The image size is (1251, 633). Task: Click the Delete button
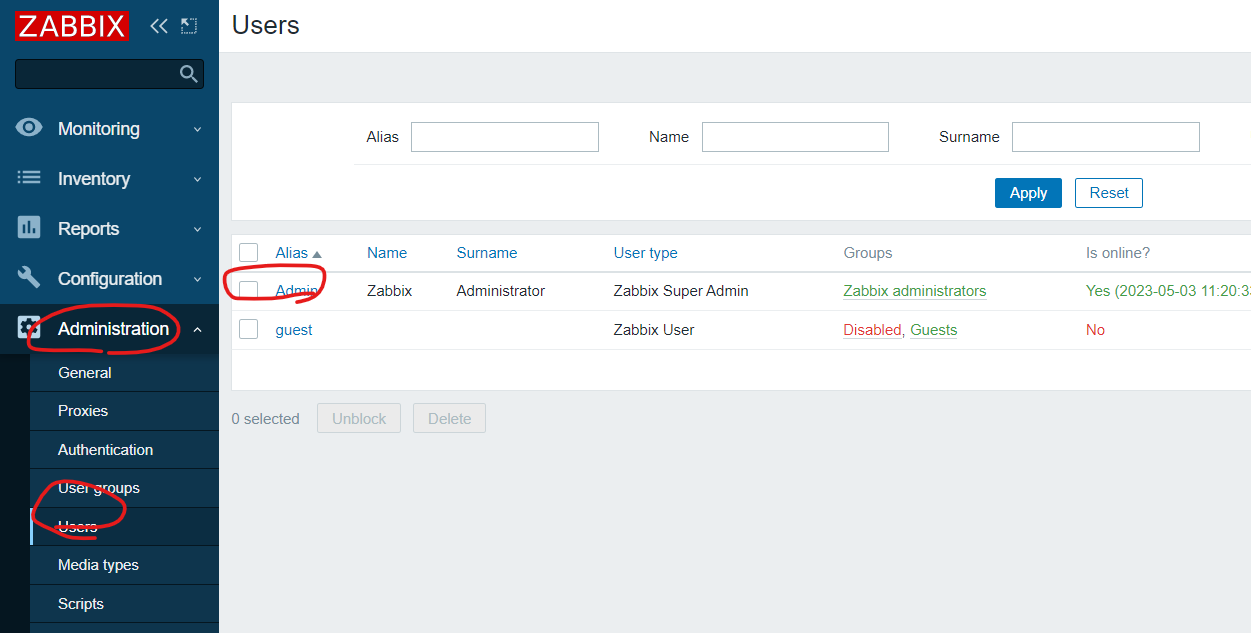449,419
